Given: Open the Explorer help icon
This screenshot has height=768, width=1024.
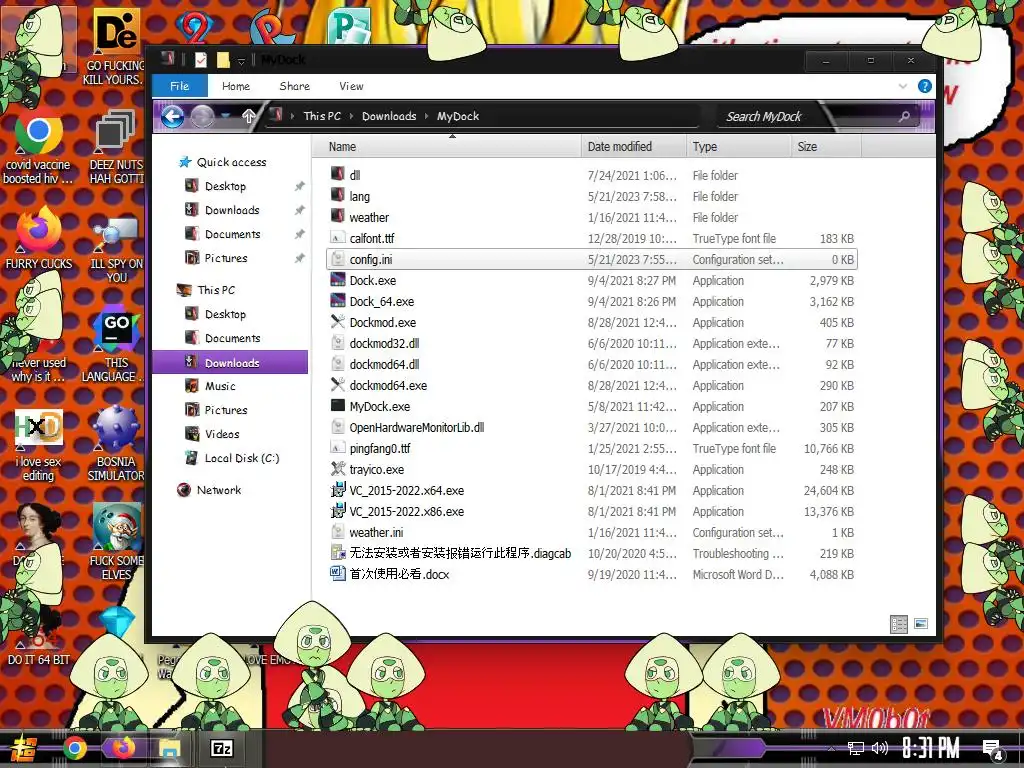Looking at the screenshot, I should pyautogui.click(x=925, y=86).
